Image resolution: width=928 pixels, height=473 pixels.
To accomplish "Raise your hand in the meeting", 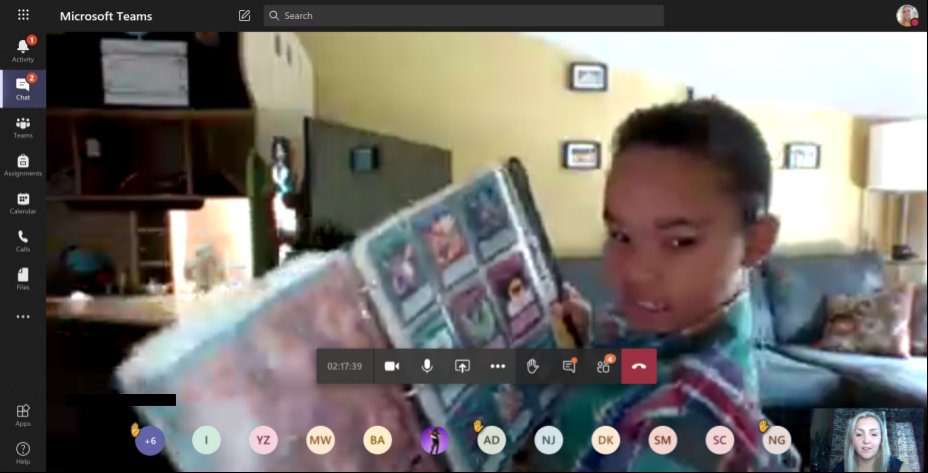I will 533,366.
